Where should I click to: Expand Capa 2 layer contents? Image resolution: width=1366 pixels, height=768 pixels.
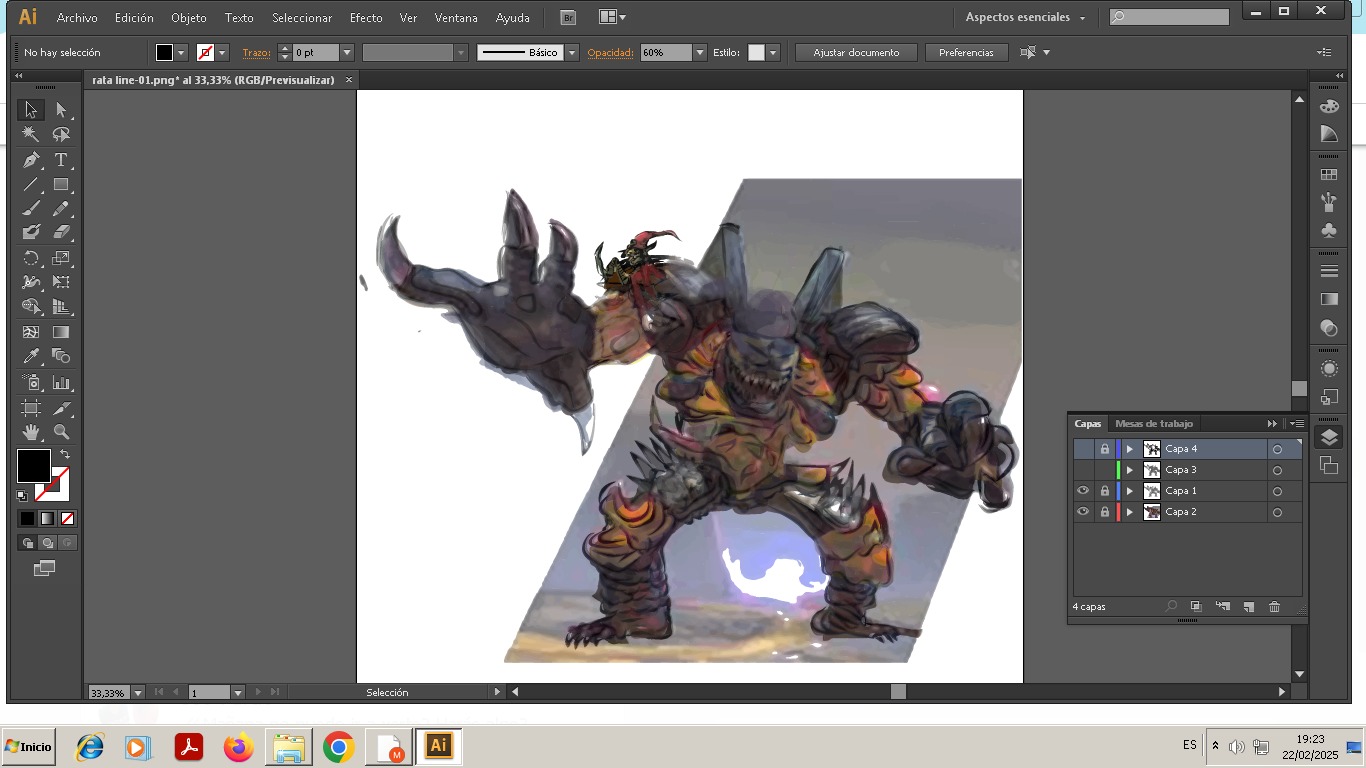(x=1130, y=512)
